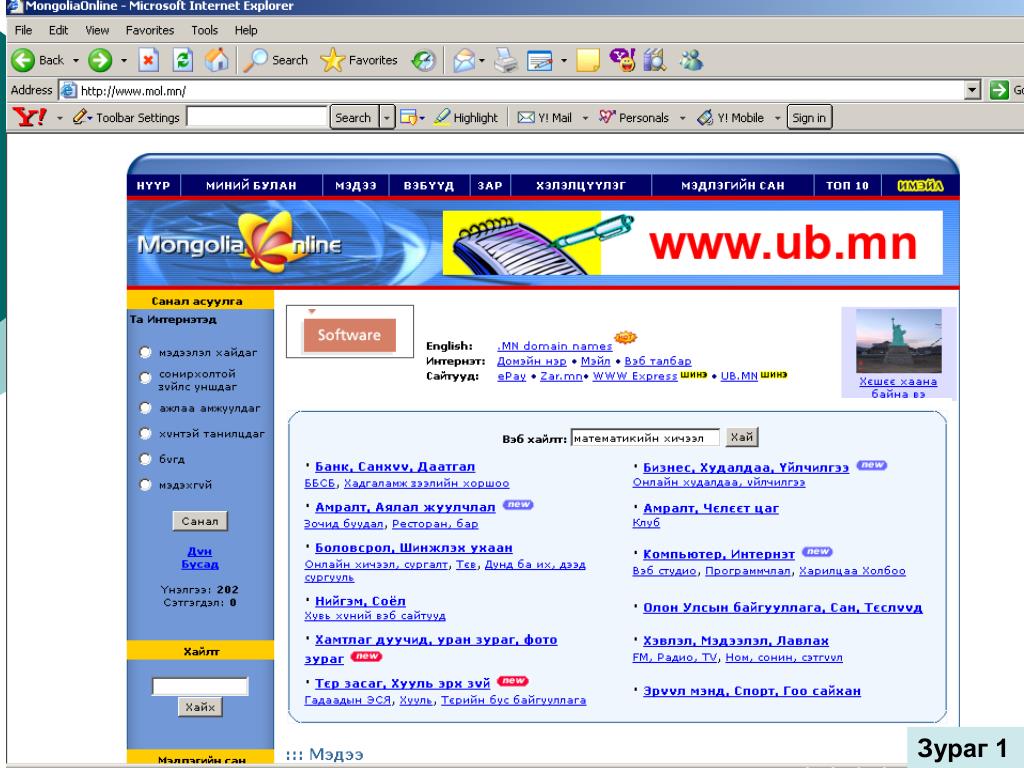Click the Yahoo toolbar pop-up blocker icon

[409, 118]
